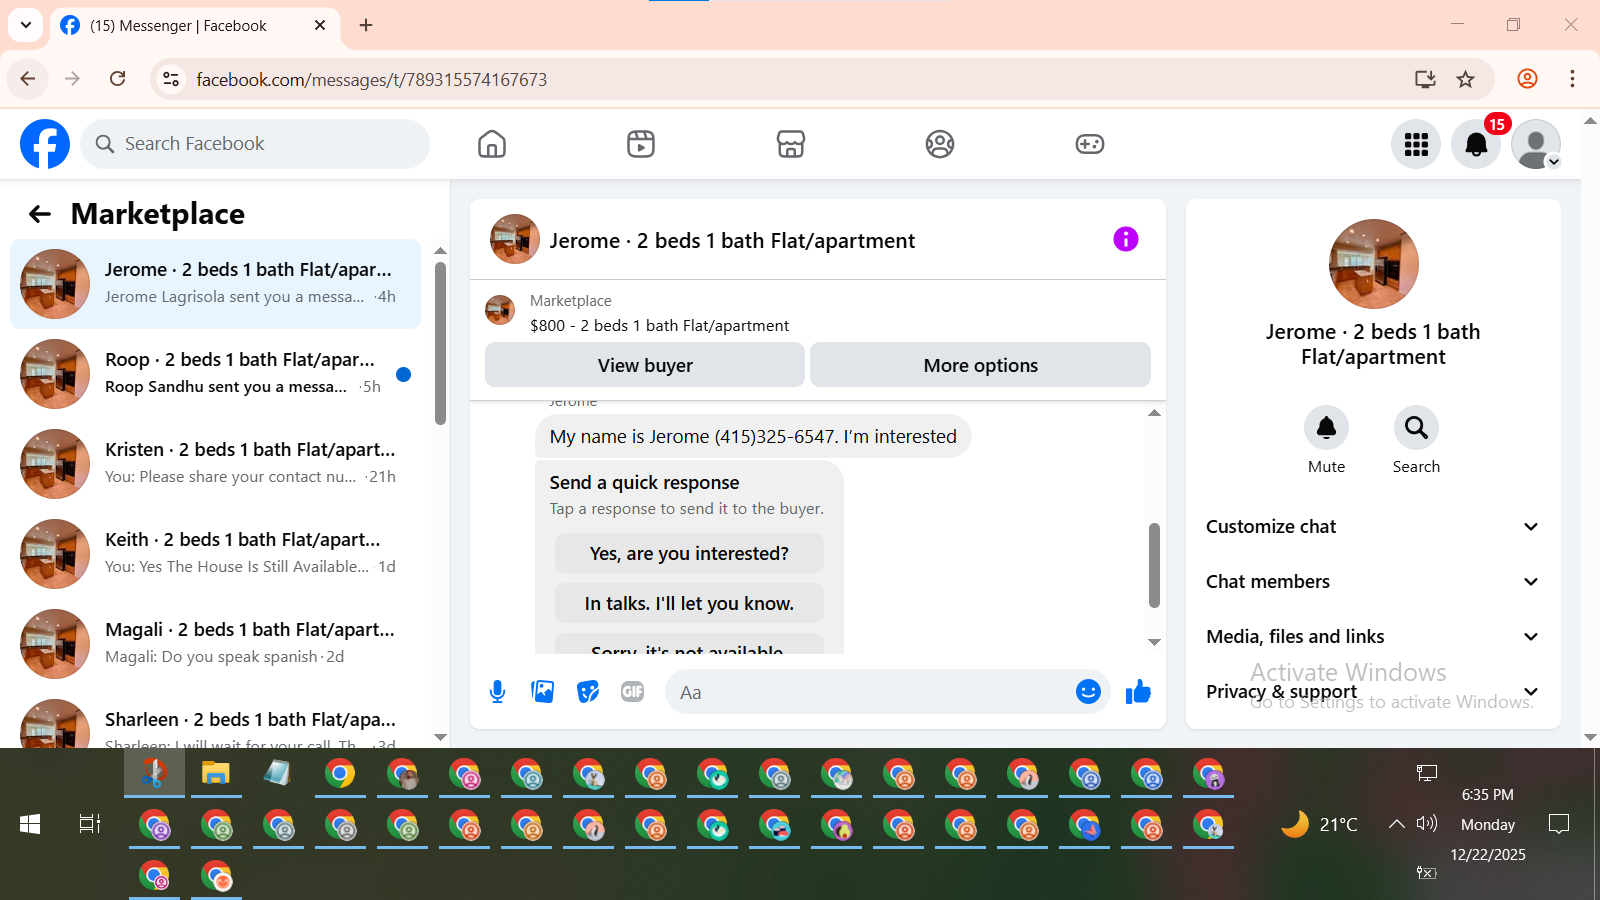View site information icon in address bar

pos(171,79)
